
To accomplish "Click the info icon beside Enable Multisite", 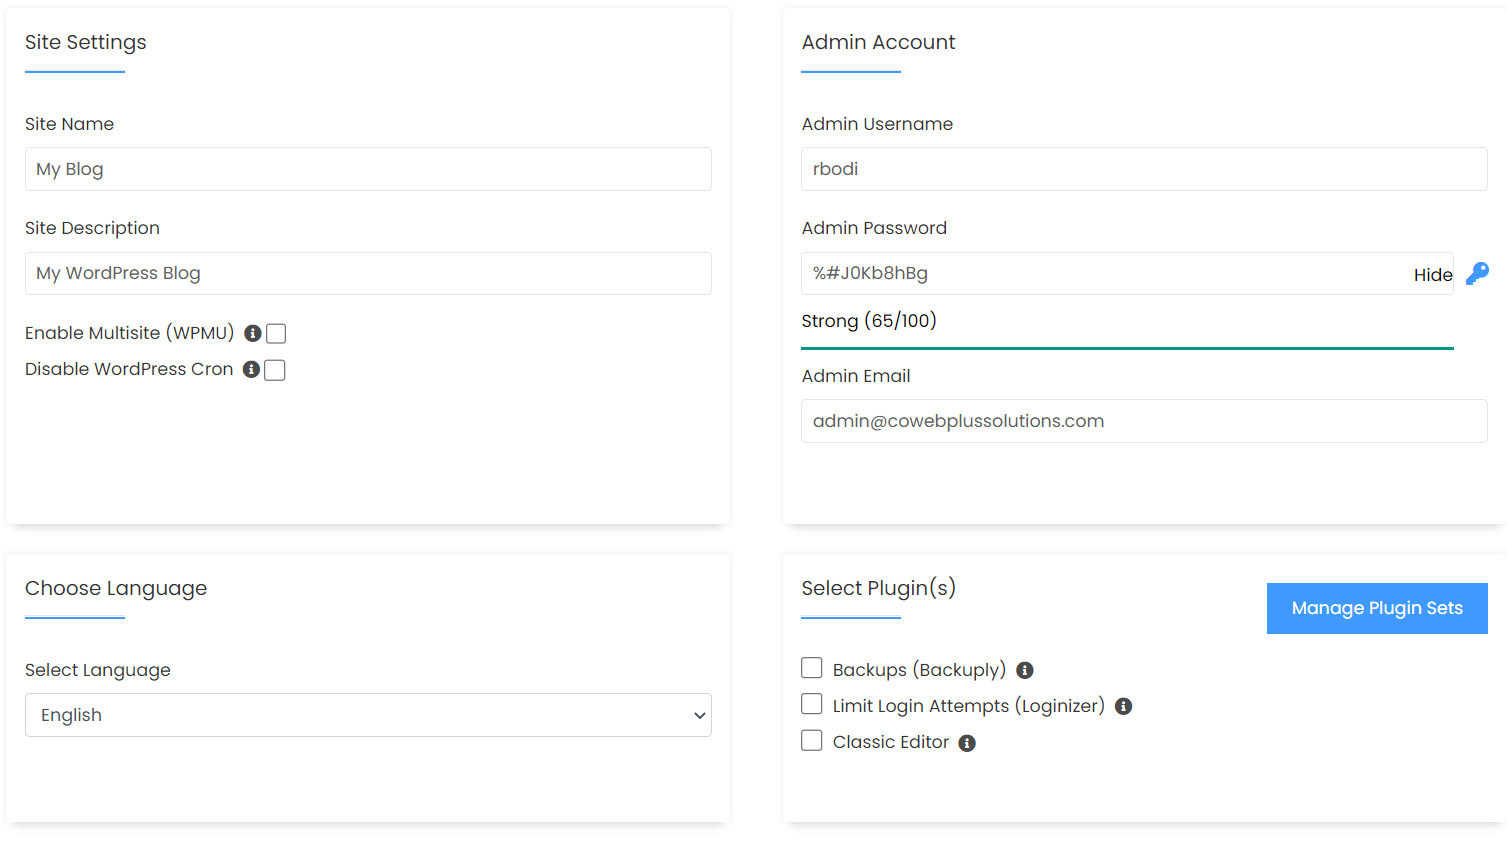I will [253, 333].
